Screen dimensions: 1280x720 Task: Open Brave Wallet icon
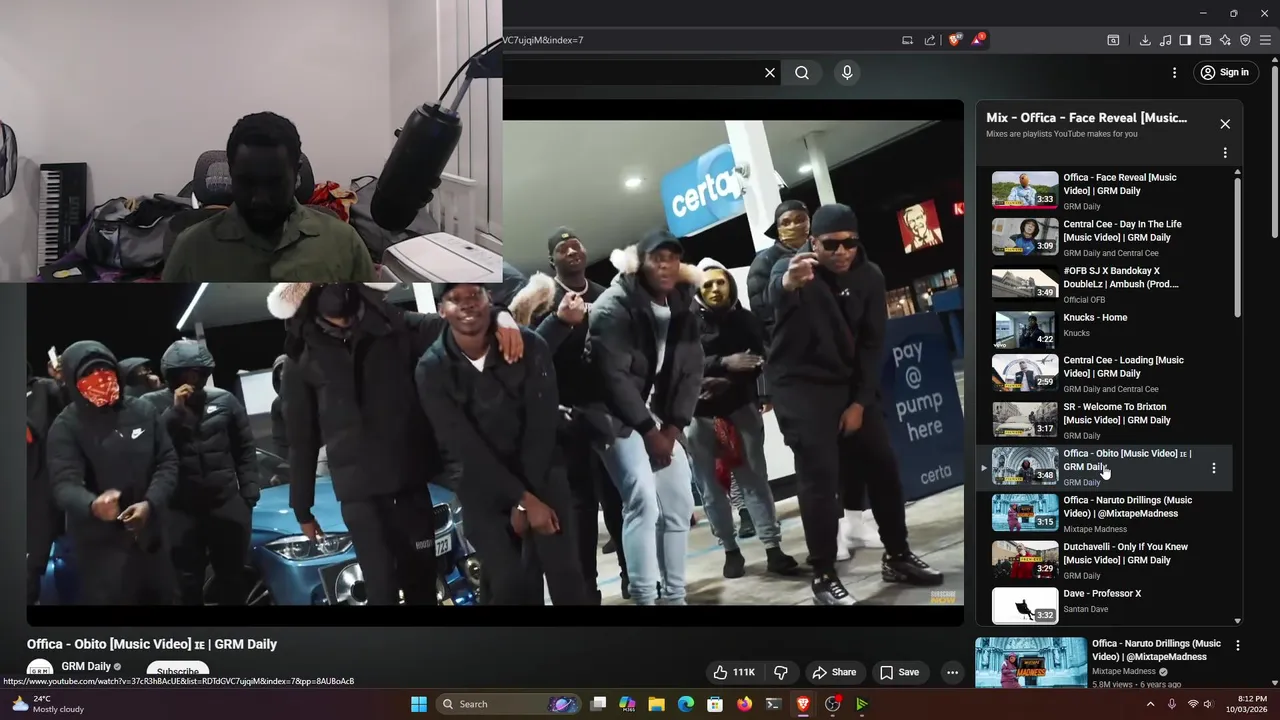coord(1205,40)
